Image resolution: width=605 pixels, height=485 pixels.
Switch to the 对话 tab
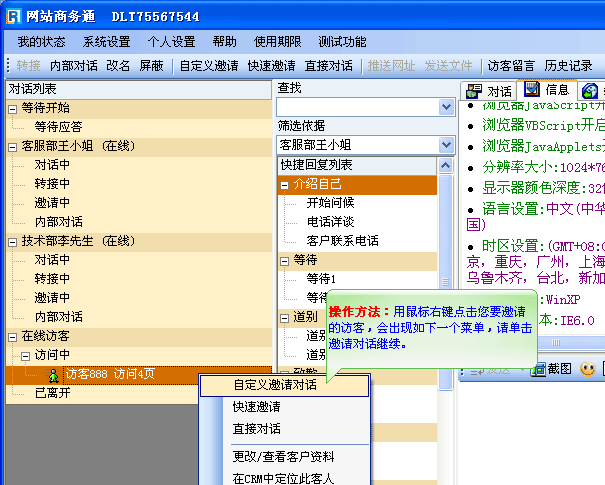click(489, 91)
